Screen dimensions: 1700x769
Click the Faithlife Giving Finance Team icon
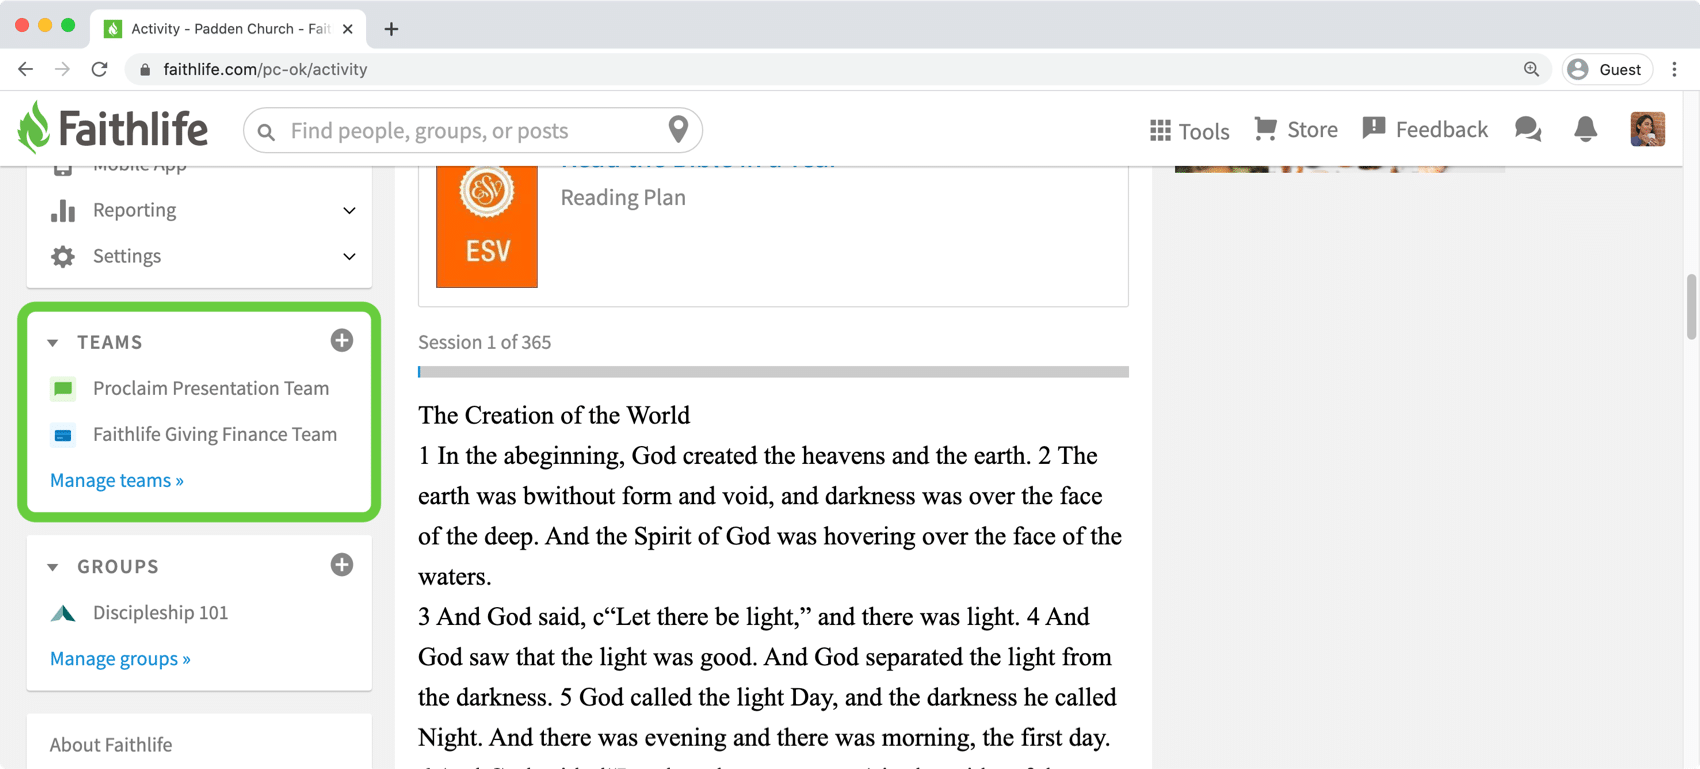[x=63, y=435]
